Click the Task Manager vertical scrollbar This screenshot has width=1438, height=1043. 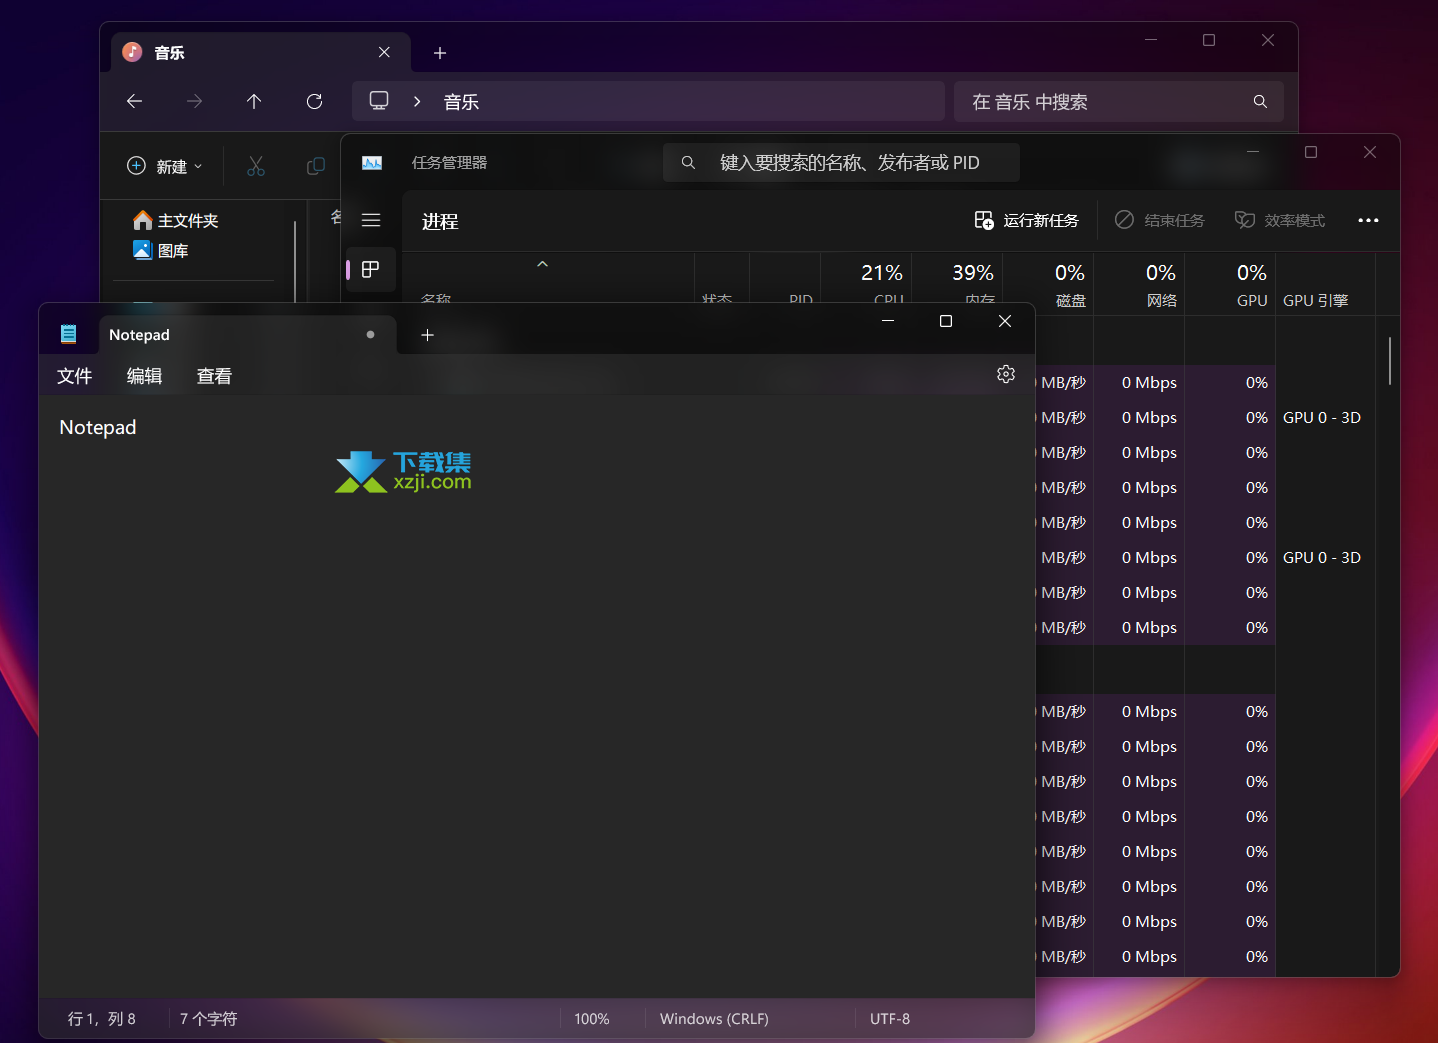click(x=1389, y=361)
